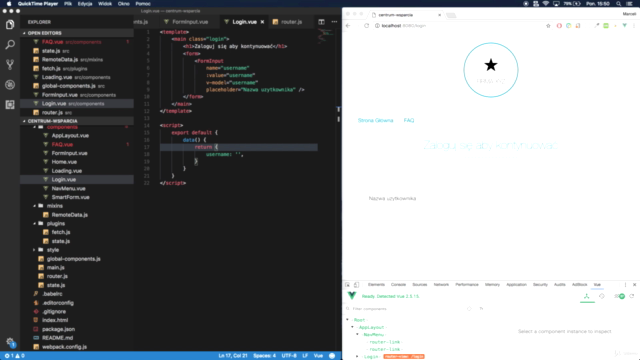Open DevTools customize menu dots
The width and height of the screenshot is (640, 360).
click(x=625, y=284)
